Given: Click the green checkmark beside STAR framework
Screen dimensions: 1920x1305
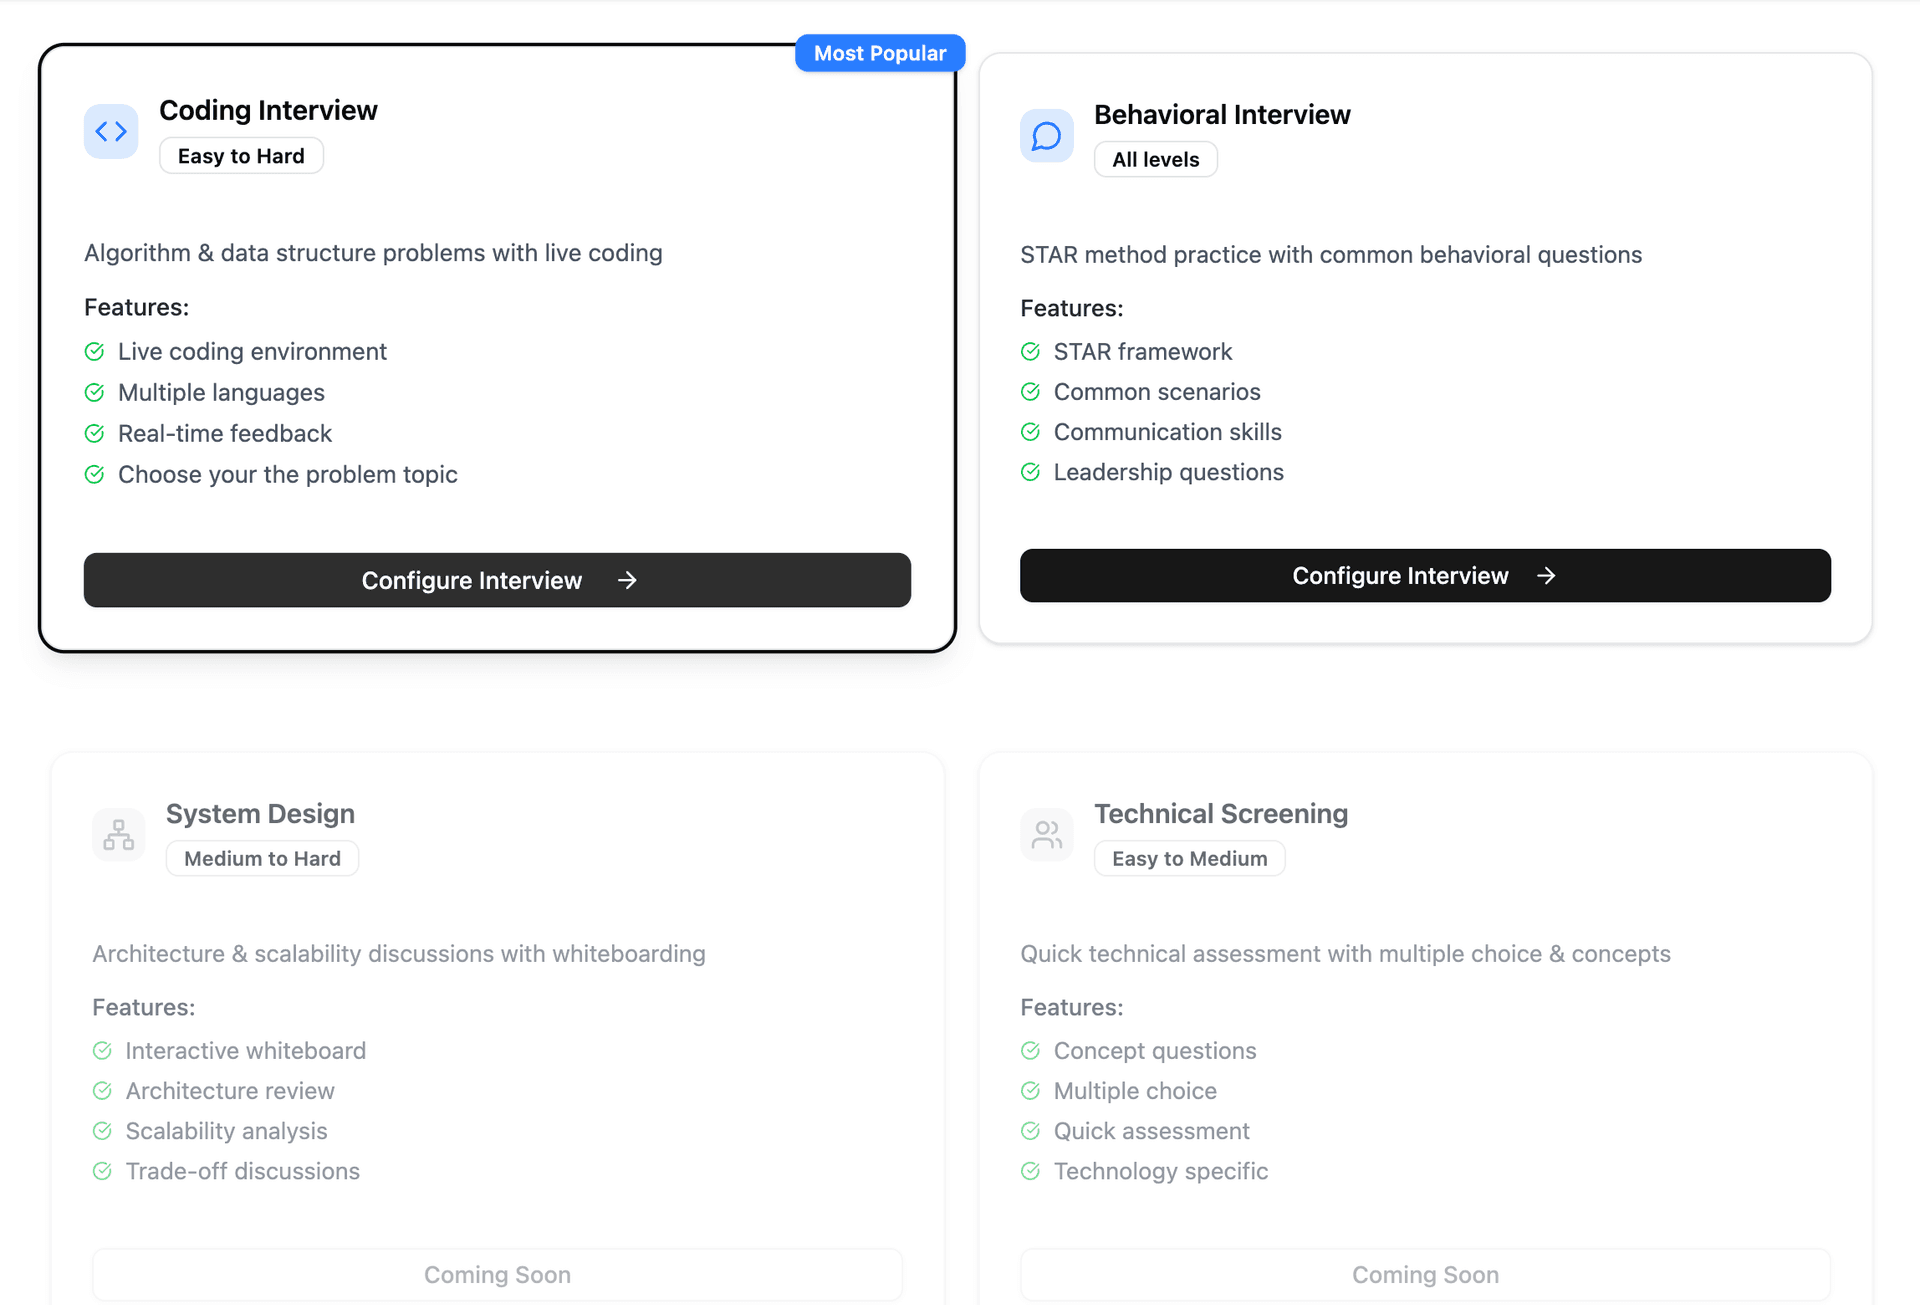Looking at the screenshot, I should [x=1030, y=351].
